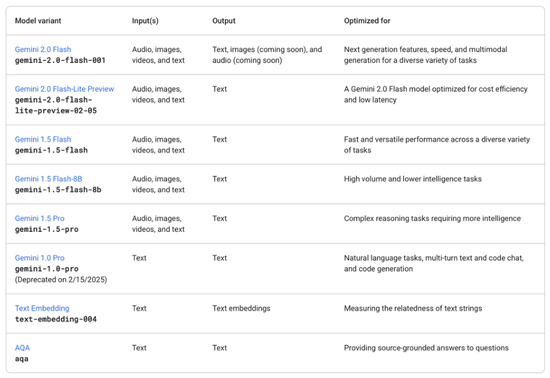Follow the Text Embedding link
Image resolution: width=550 pixels, height=378 pixels.
(42, 309)
